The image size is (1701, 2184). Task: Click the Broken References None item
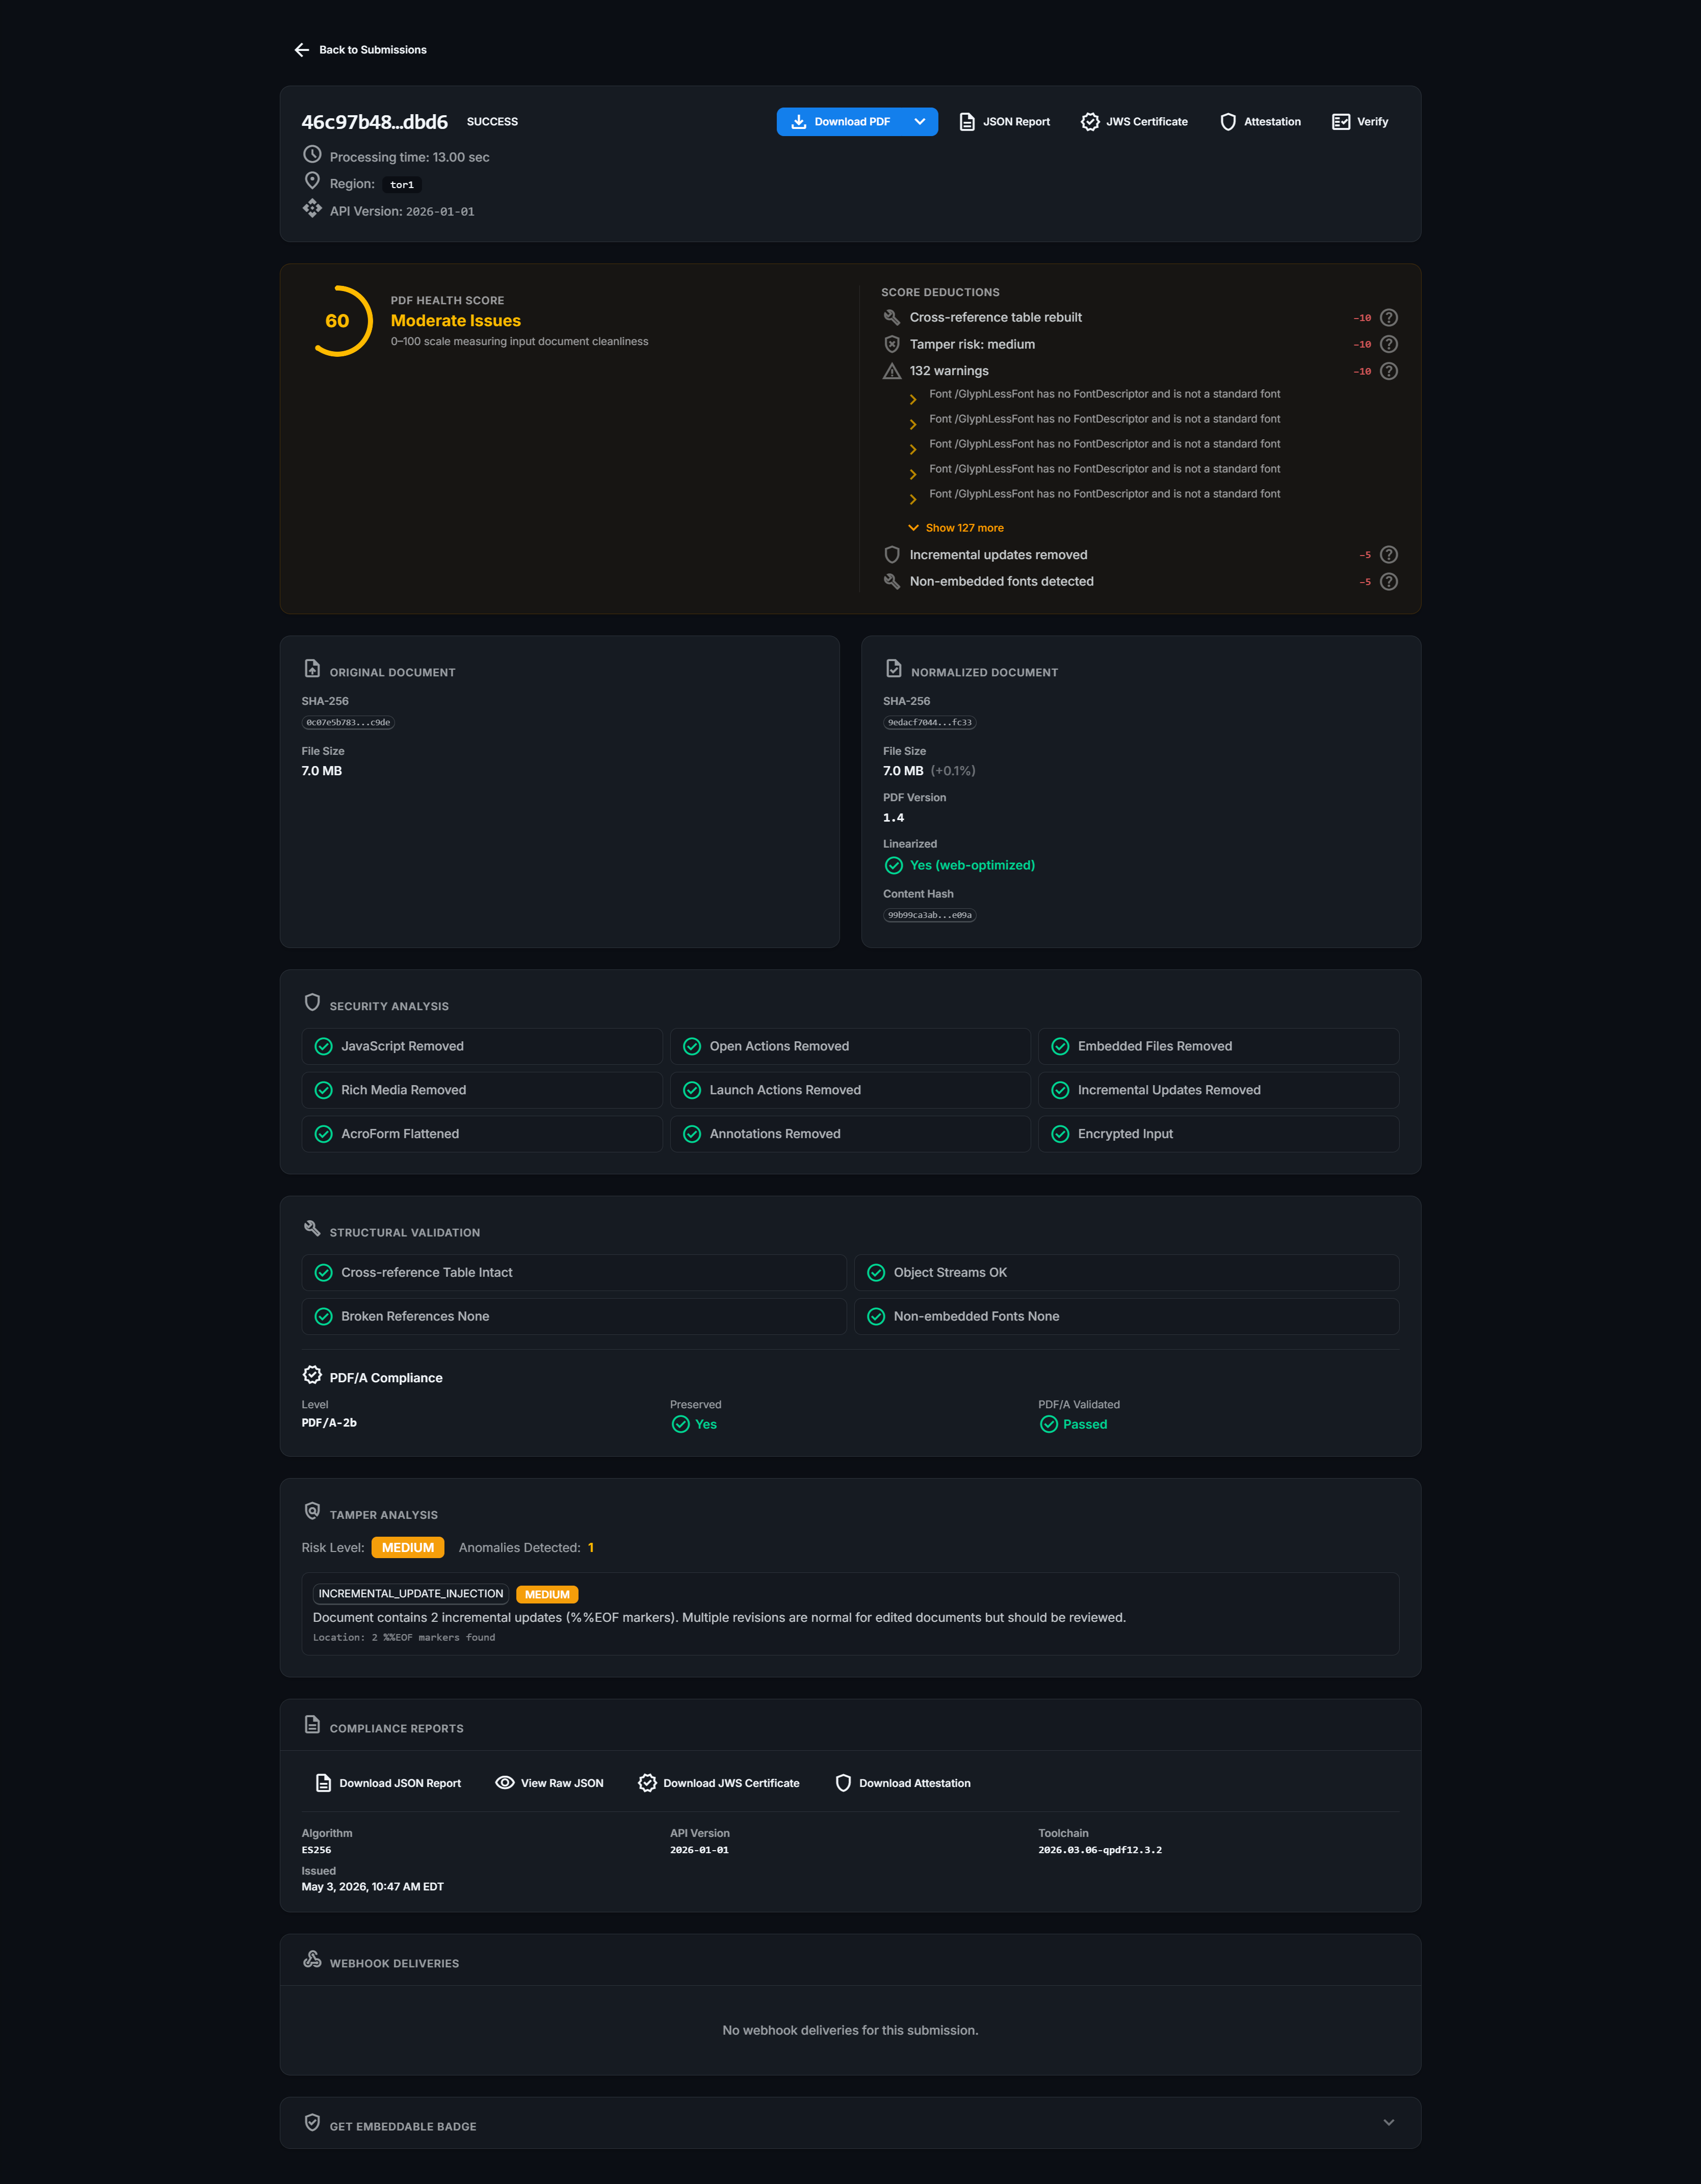point(574,1317)
